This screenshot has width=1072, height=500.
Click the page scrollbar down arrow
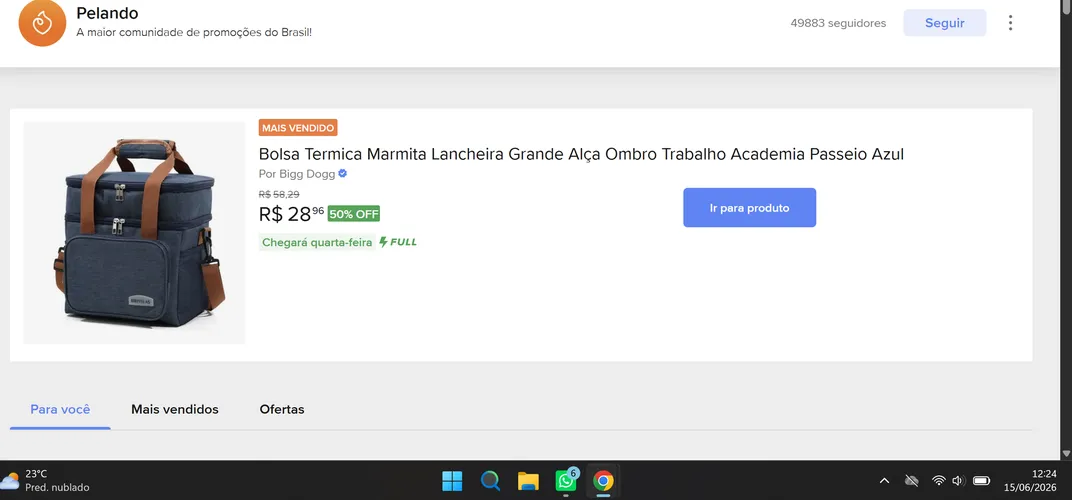[1066, 453]
